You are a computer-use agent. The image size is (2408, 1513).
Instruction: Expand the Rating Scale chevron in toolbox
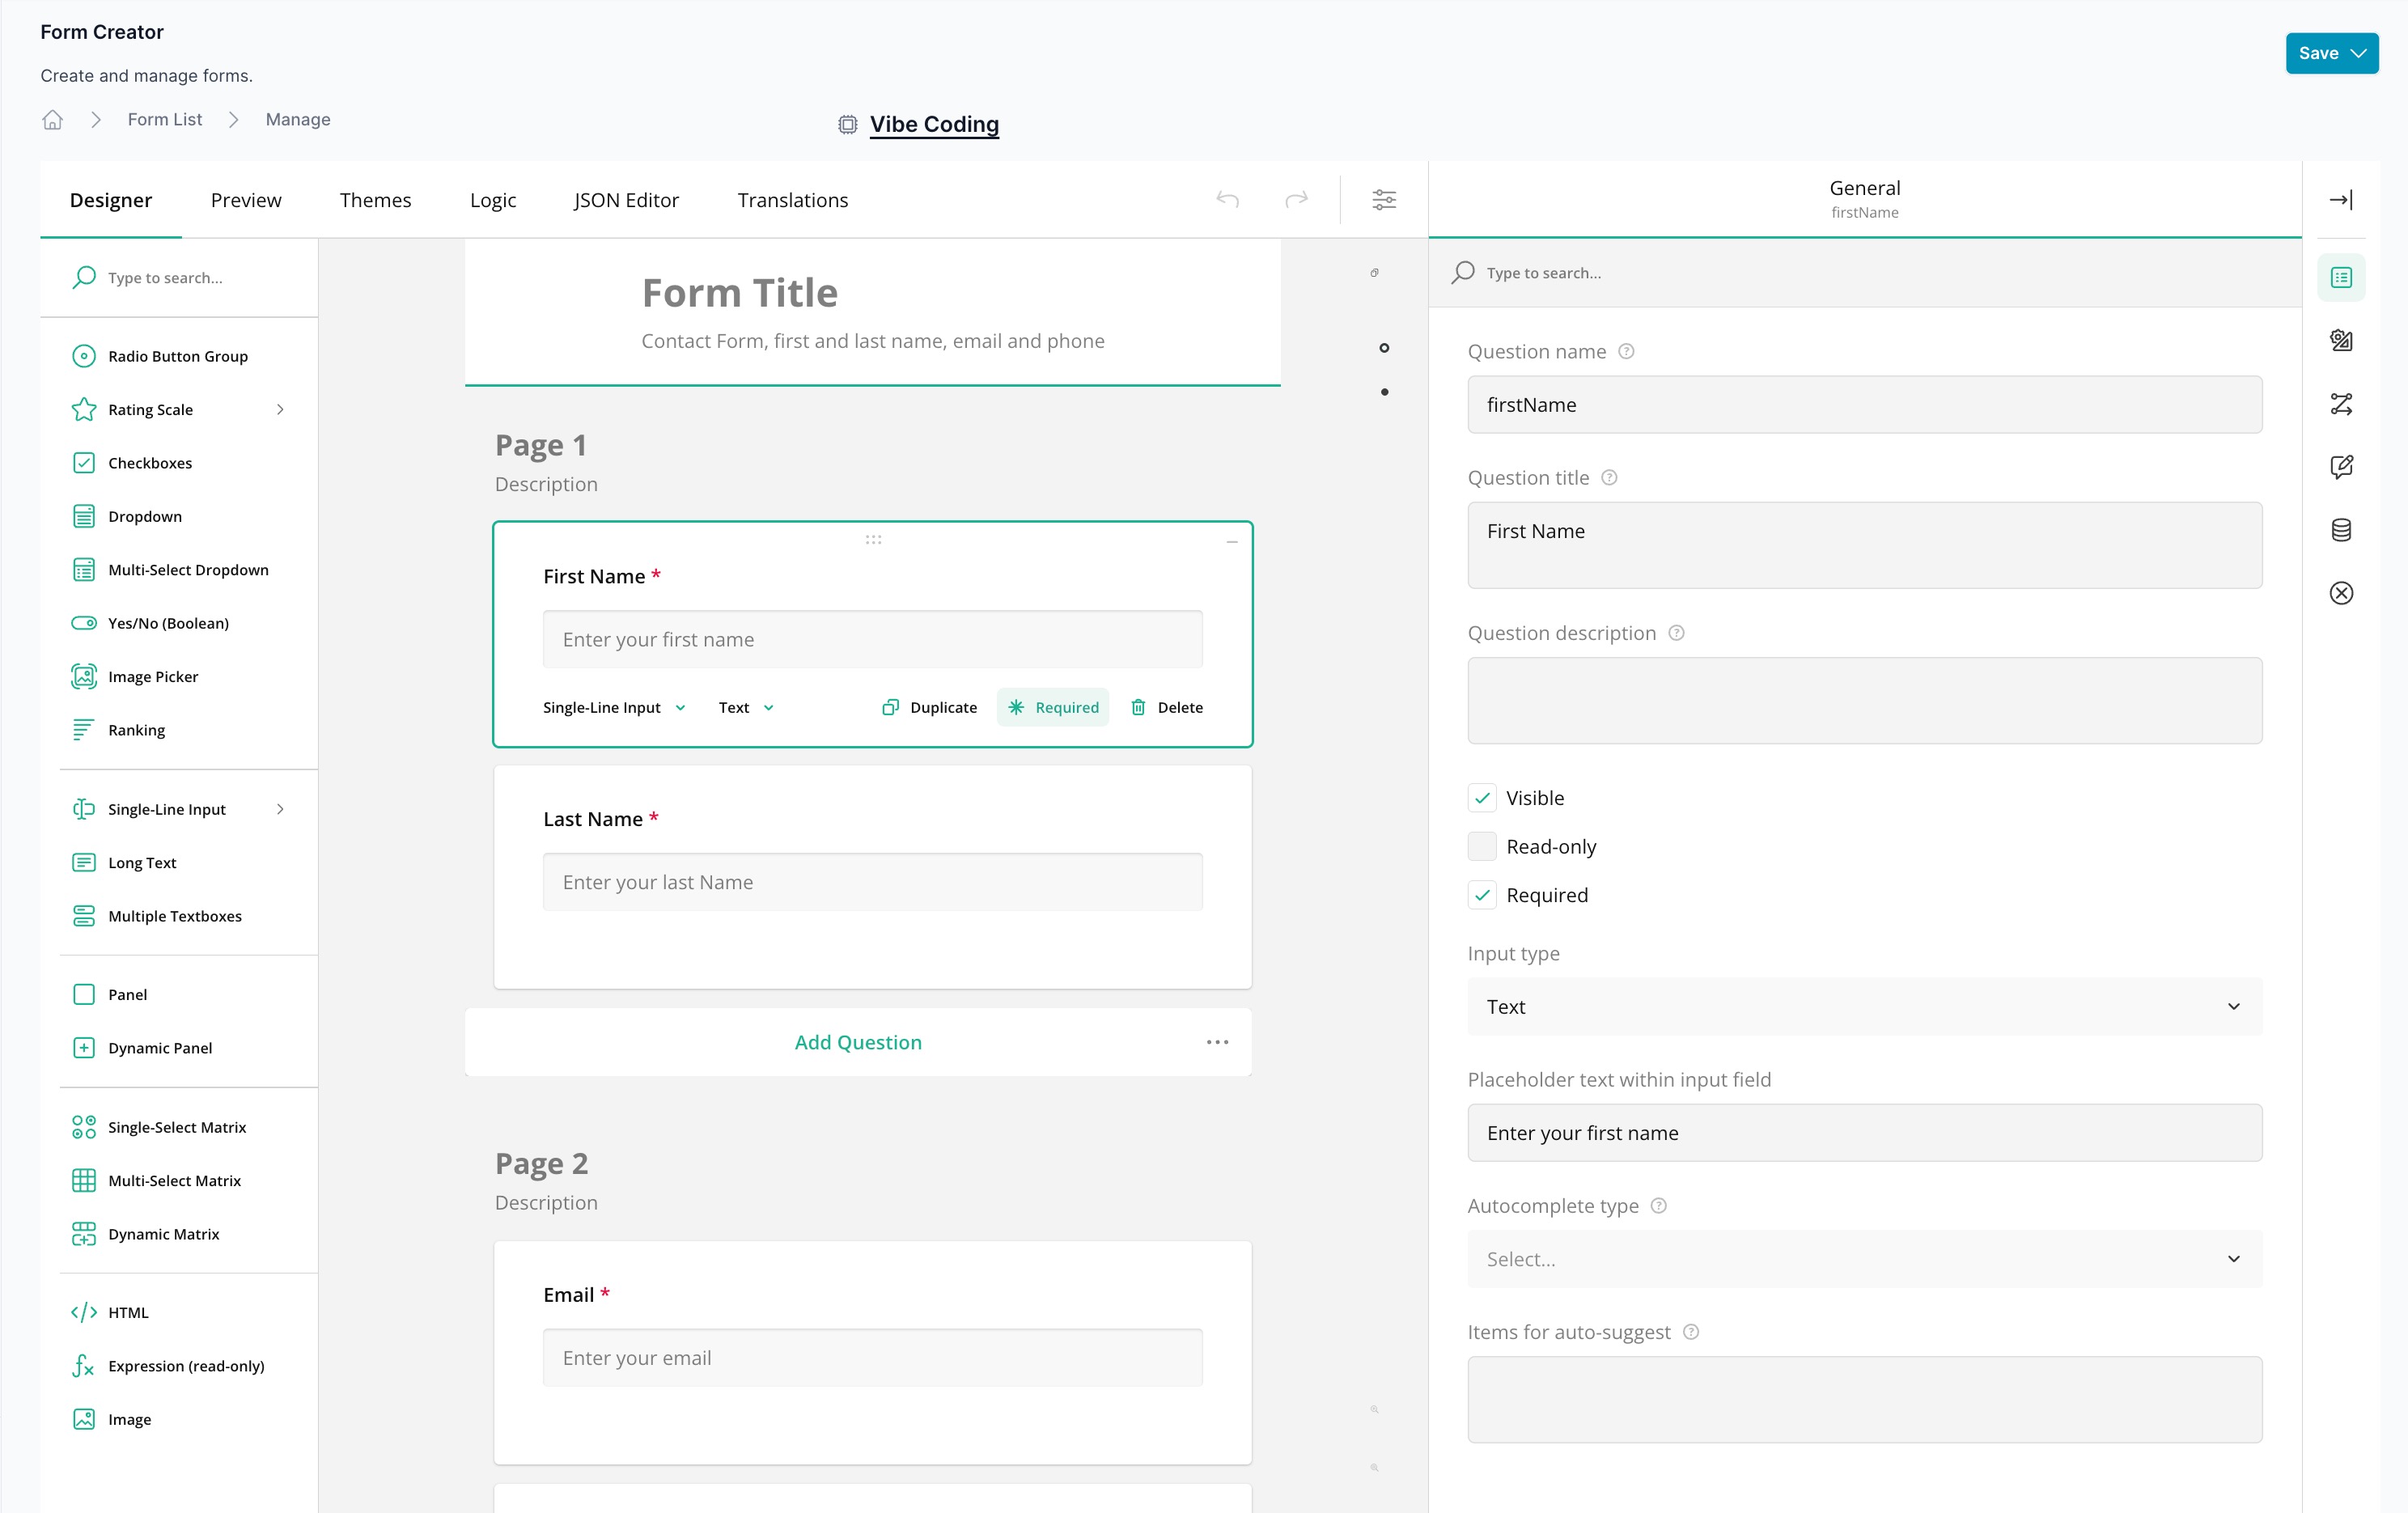[x=280, y=409]
